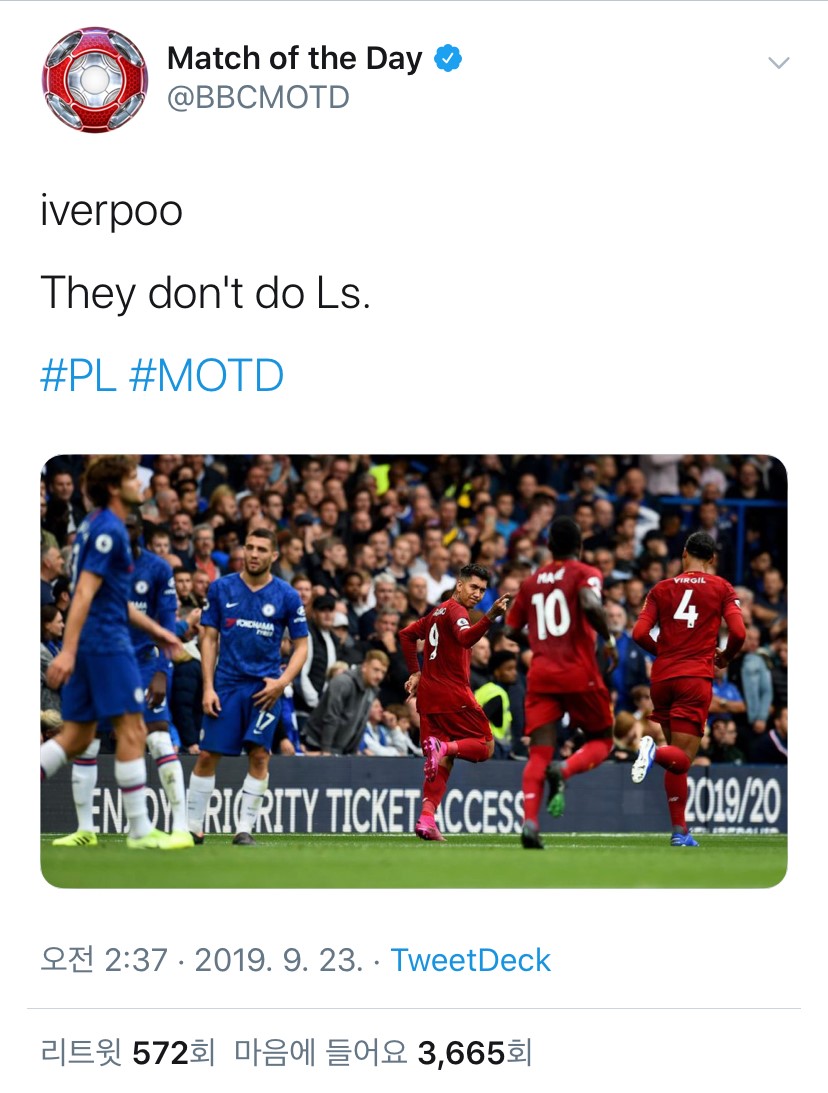Open the #MOTD hashtag
This screenshot has height=1093, width=828.
[207, 375]
